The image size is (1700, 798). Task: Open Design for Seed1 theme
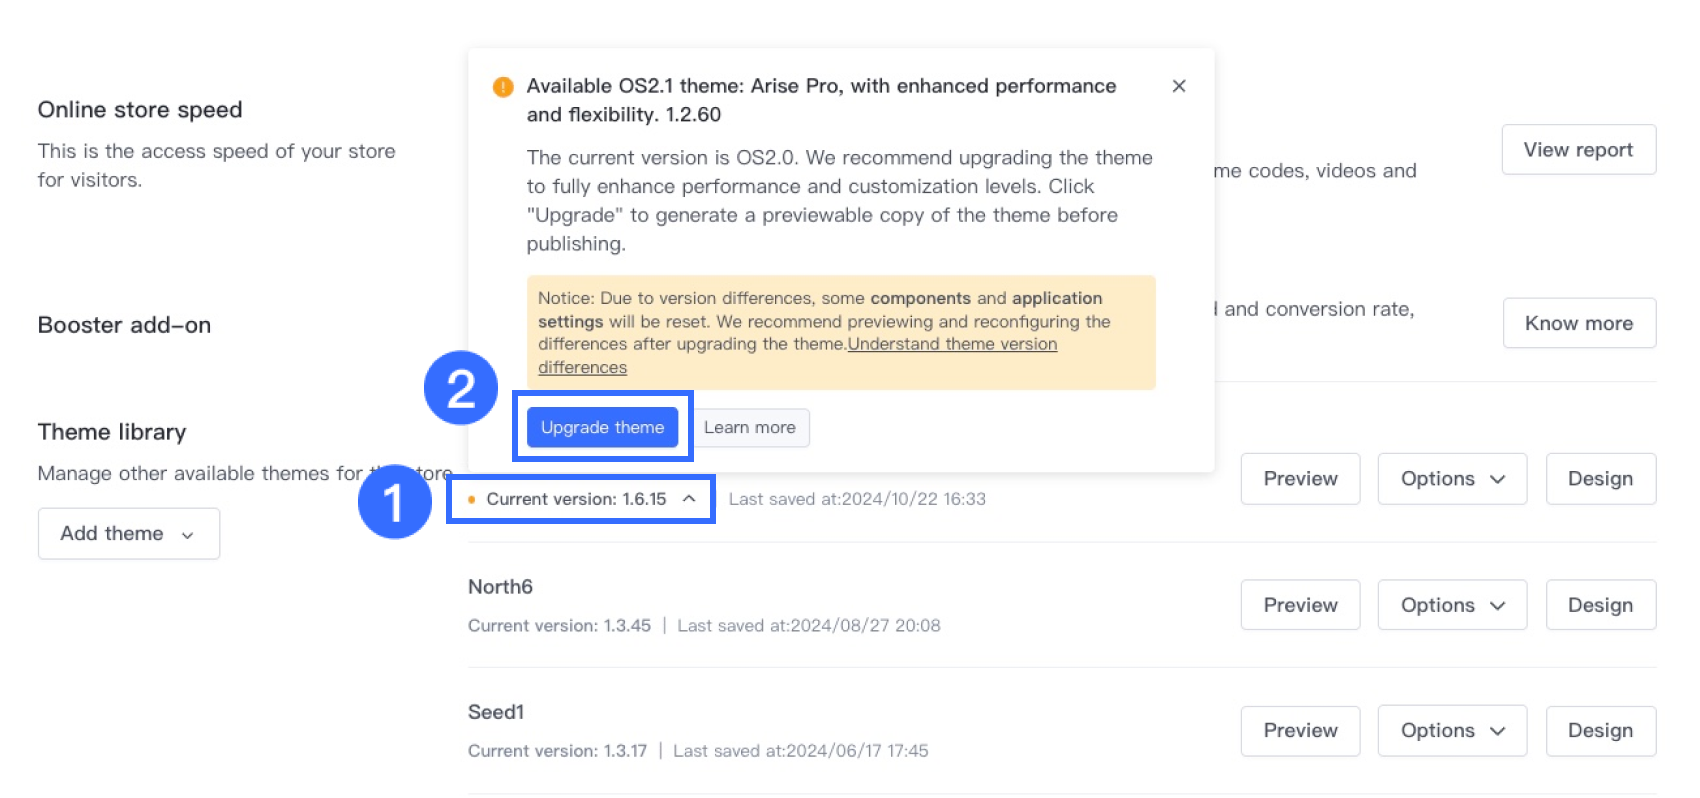[x=1600, y=731]
